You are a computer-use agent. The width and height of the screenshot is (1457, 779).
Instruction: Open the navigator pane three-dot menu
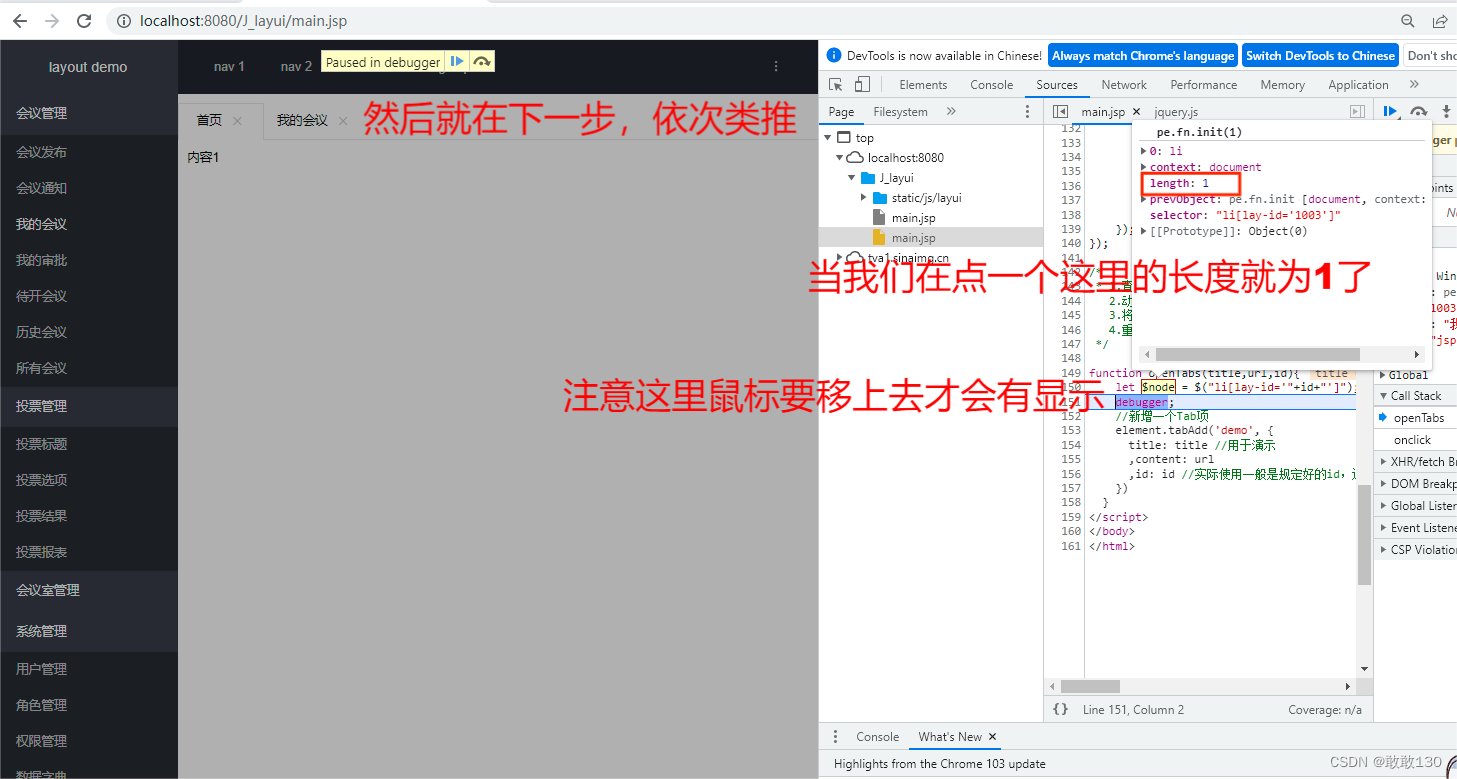click(x=1027, y=112)
